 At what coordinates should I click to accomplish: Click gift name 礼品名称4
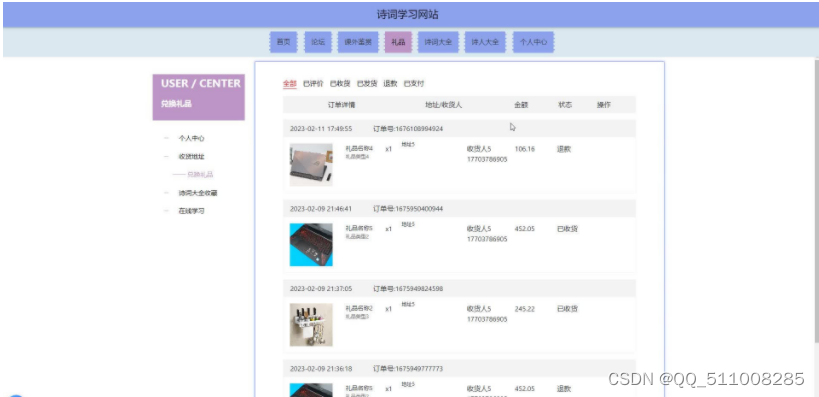click(x=359, y=148)
